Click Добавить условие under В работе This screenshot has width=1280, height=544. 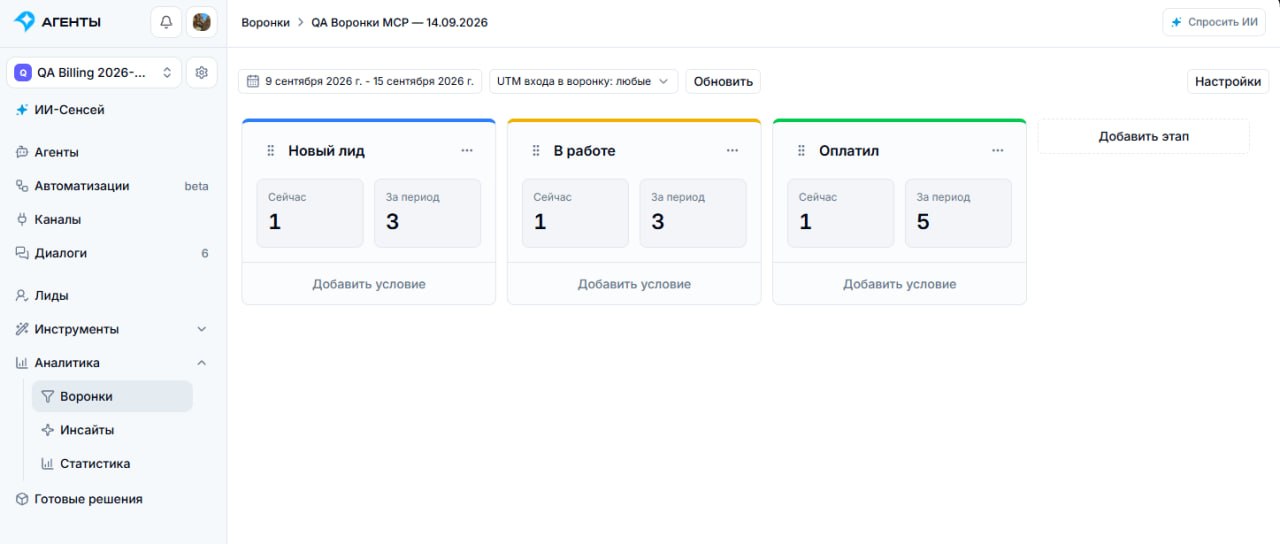click(x=634, y=284)
